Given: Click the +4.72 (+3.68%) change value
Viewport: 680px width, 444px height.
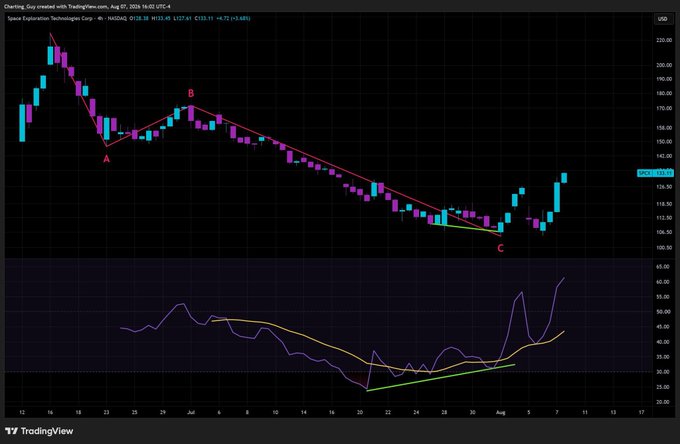Looking at the screenshot, I should tap(233, 18).
